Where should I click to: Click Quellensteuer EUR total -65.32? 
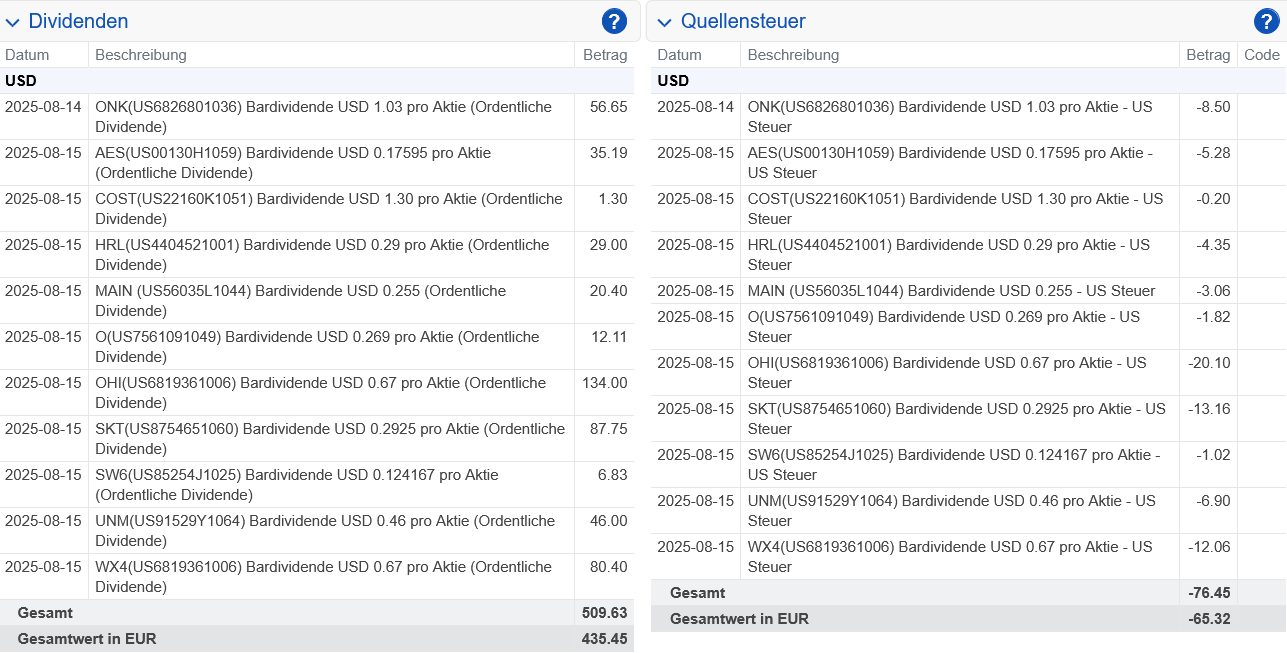(1209, 619)
